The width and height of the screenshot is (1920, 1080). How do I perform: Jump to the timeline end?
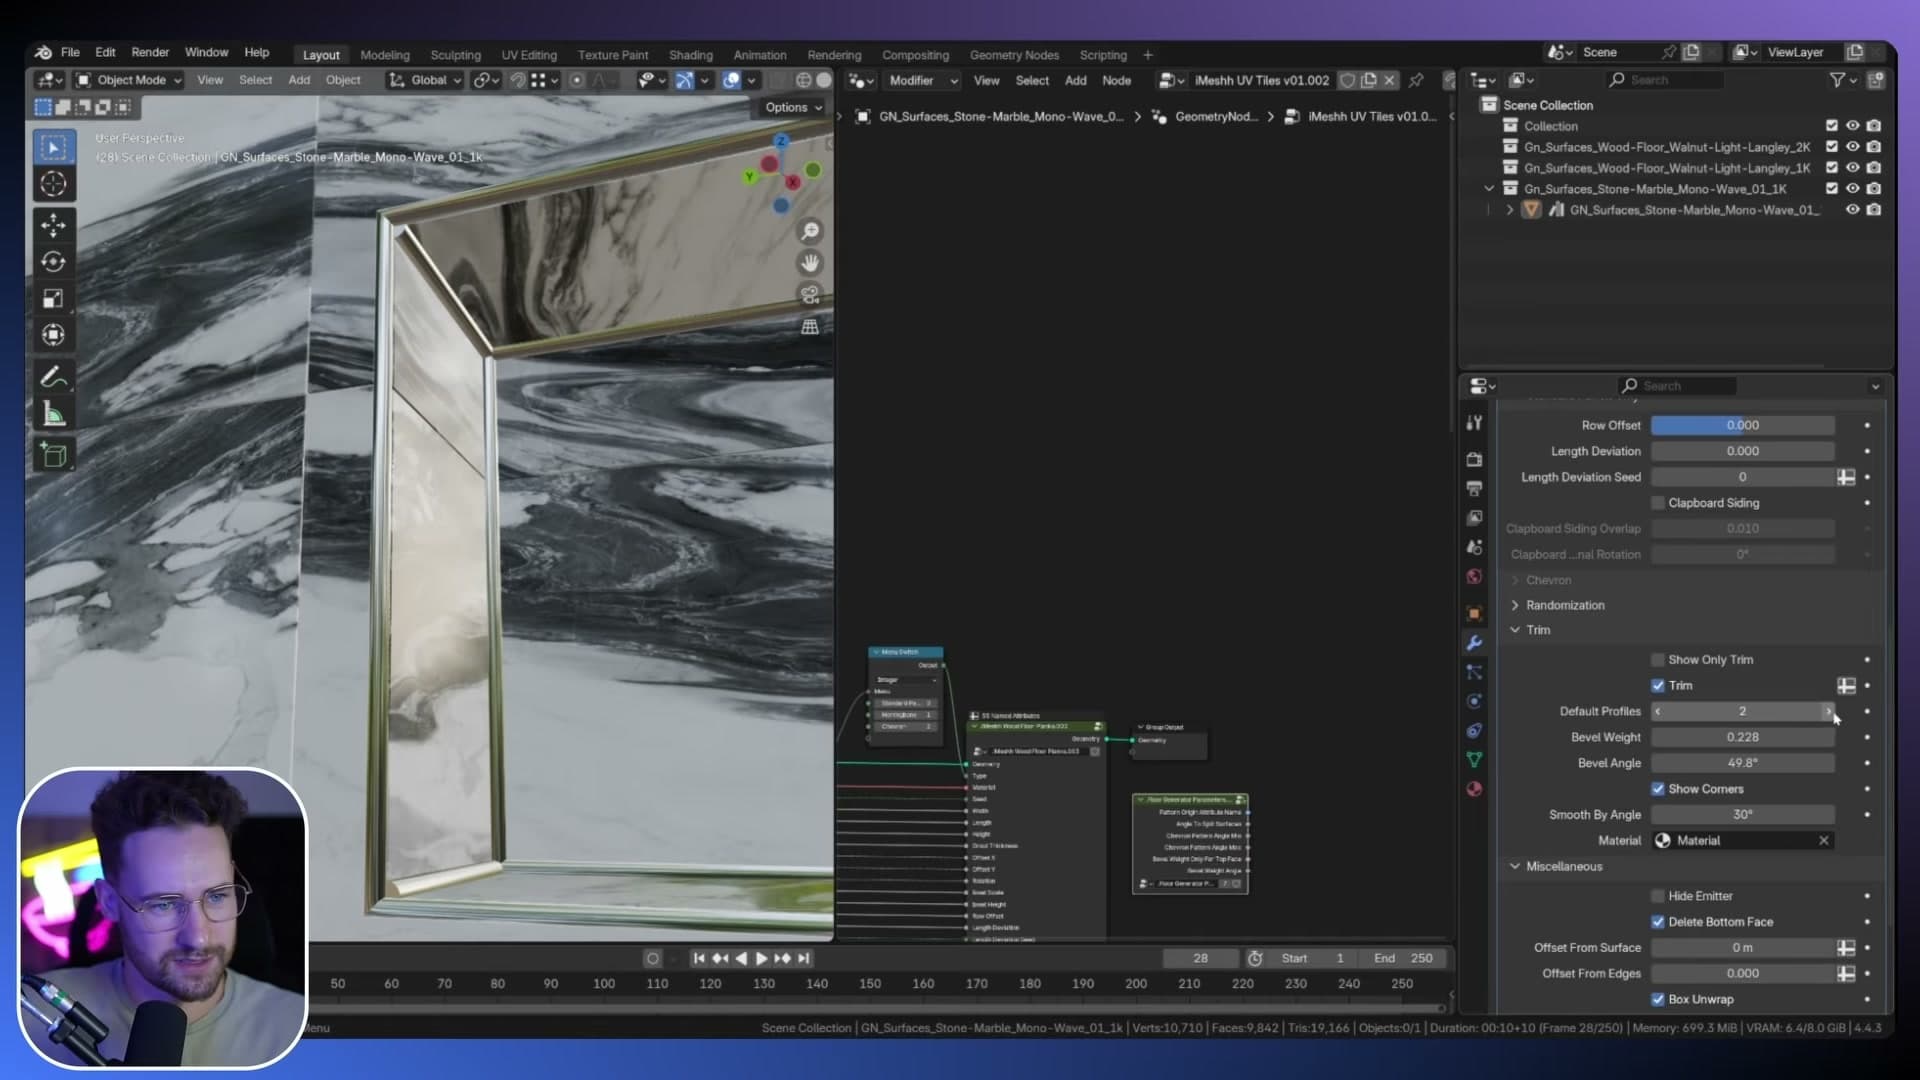point(803,958)
